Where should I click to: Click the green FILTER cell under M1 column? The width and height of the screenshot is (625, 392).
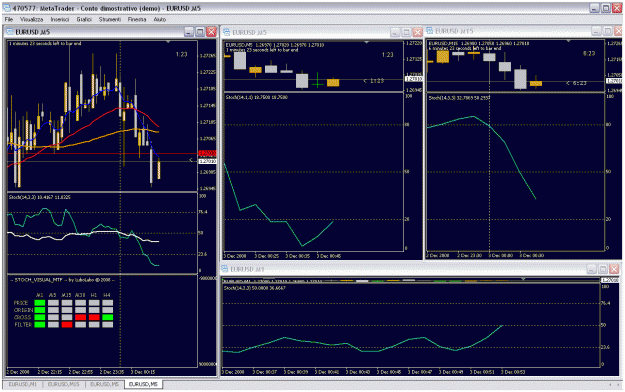[40, 325]
